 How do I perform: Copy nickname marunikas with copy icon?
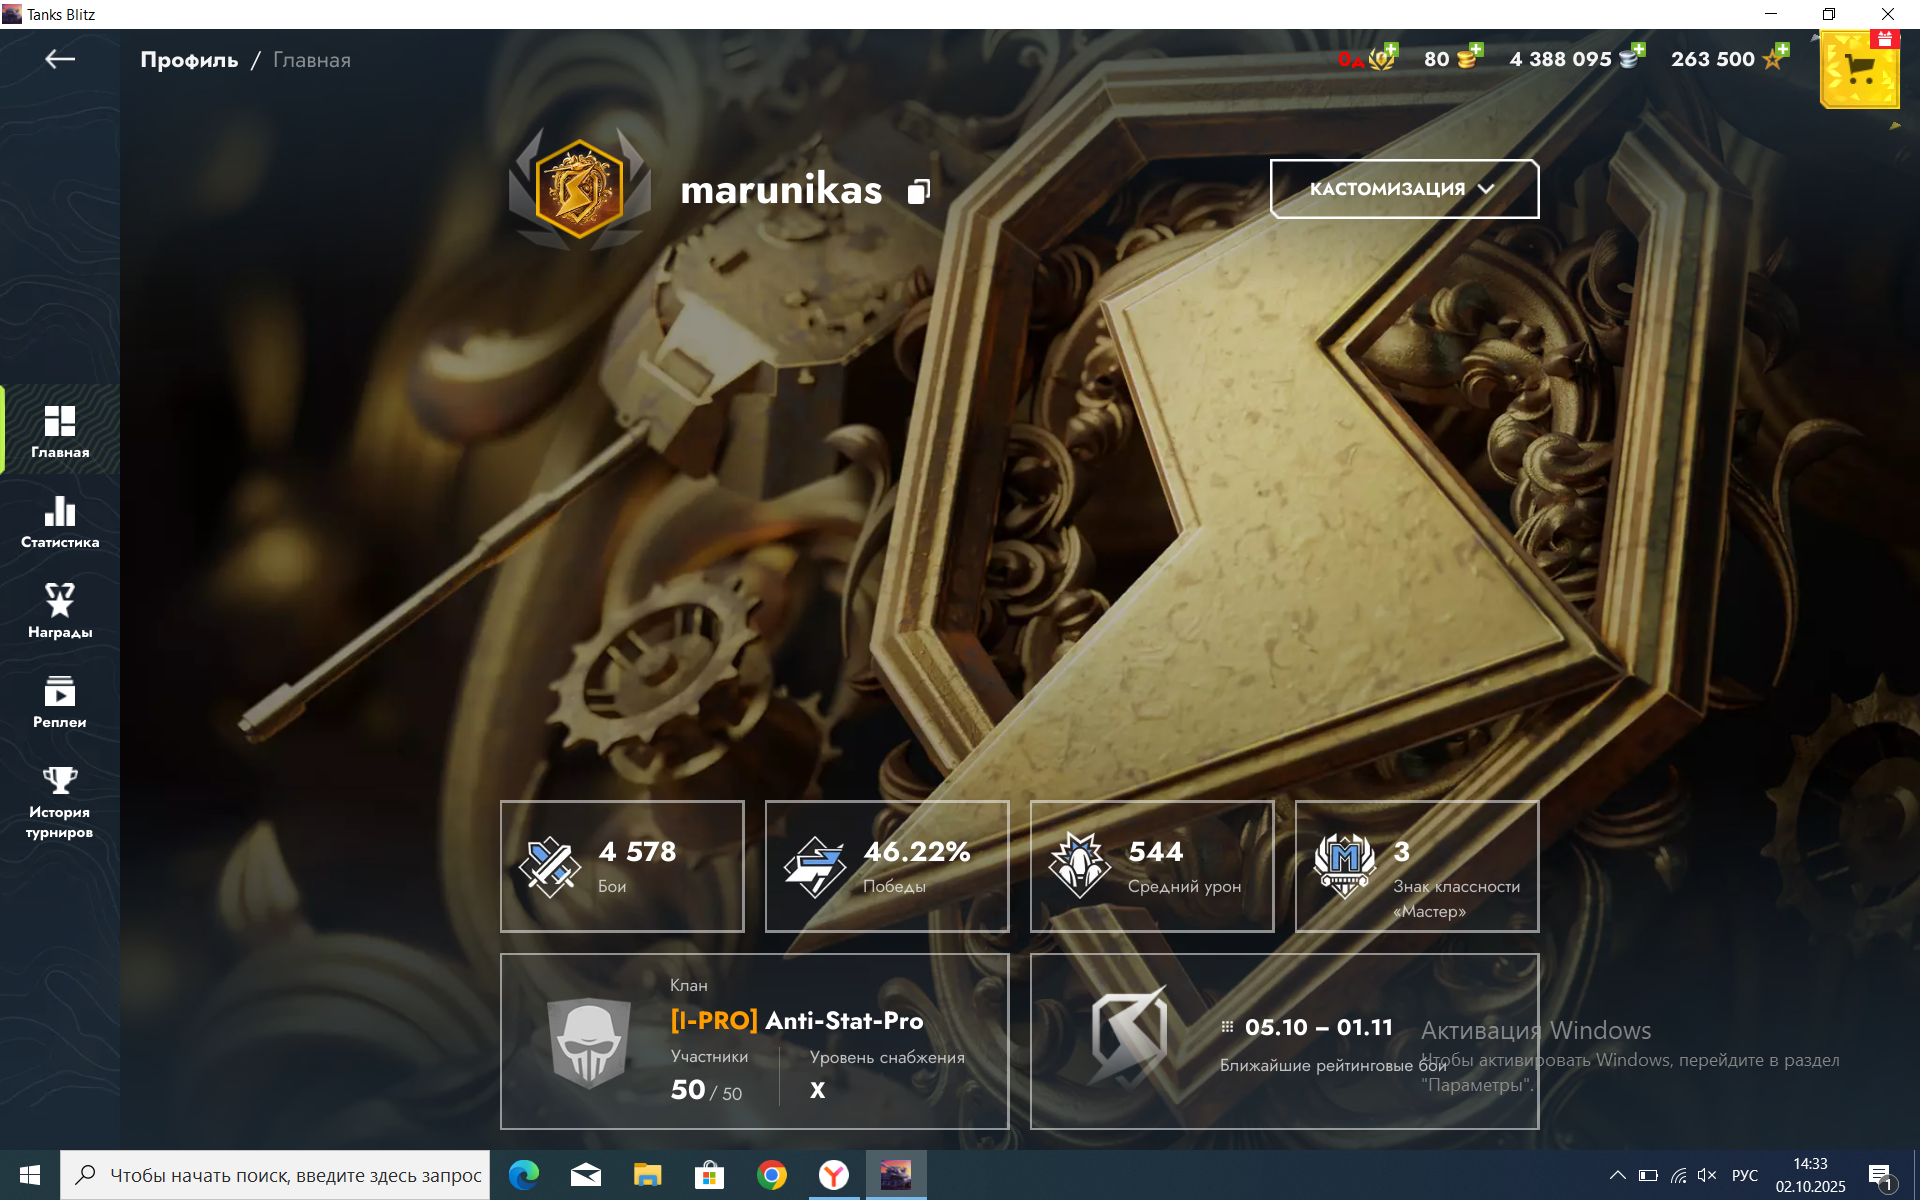pyautogui.click(x=918, y=191)
